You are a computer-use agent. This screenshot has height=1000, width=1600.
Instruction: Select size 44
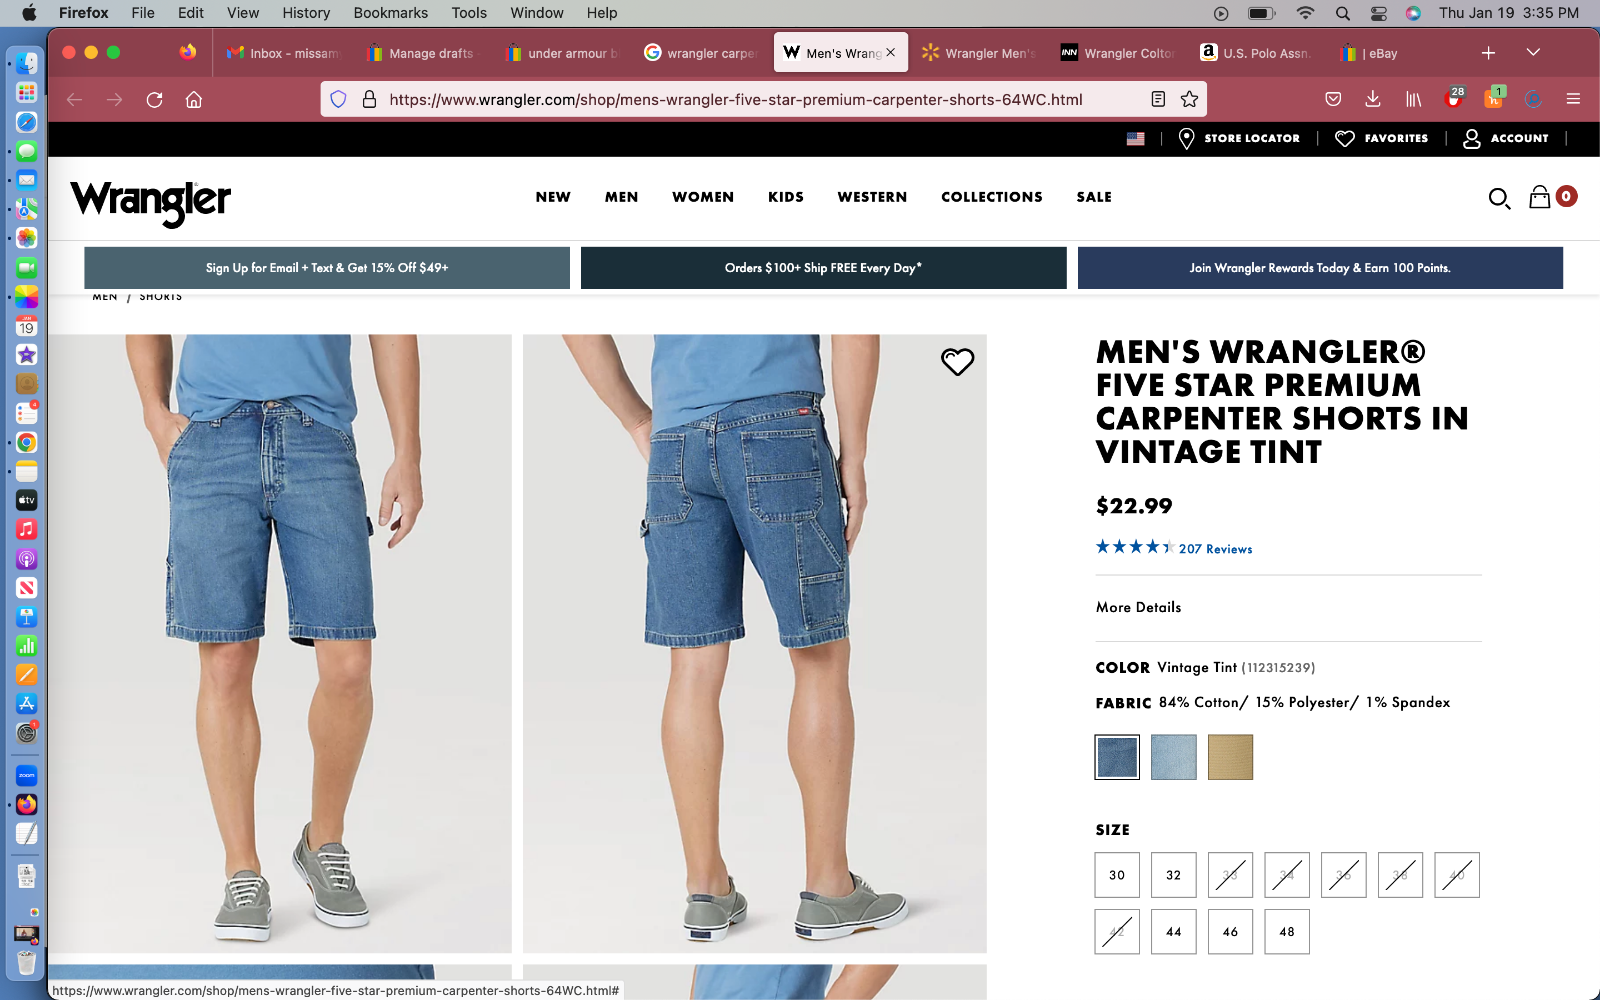(1174, 932)
